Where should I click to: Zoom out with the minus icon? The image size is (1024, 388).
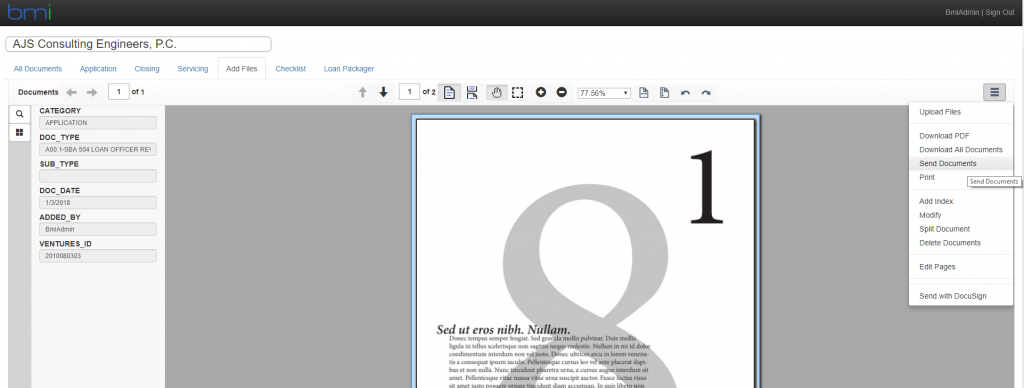pos(562,93)
